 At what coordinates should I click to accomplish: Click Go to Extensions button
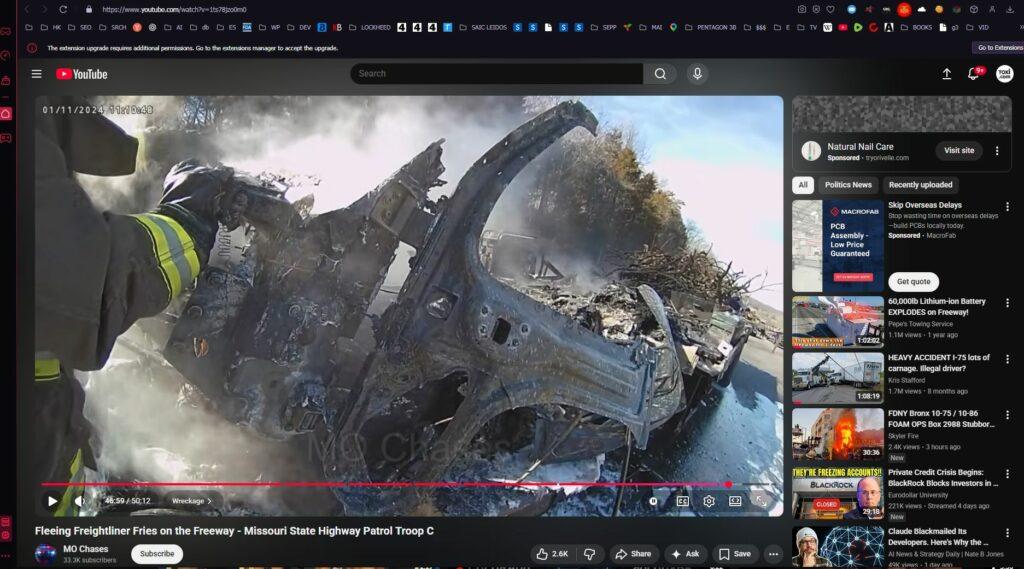click(x=998, y=48)
